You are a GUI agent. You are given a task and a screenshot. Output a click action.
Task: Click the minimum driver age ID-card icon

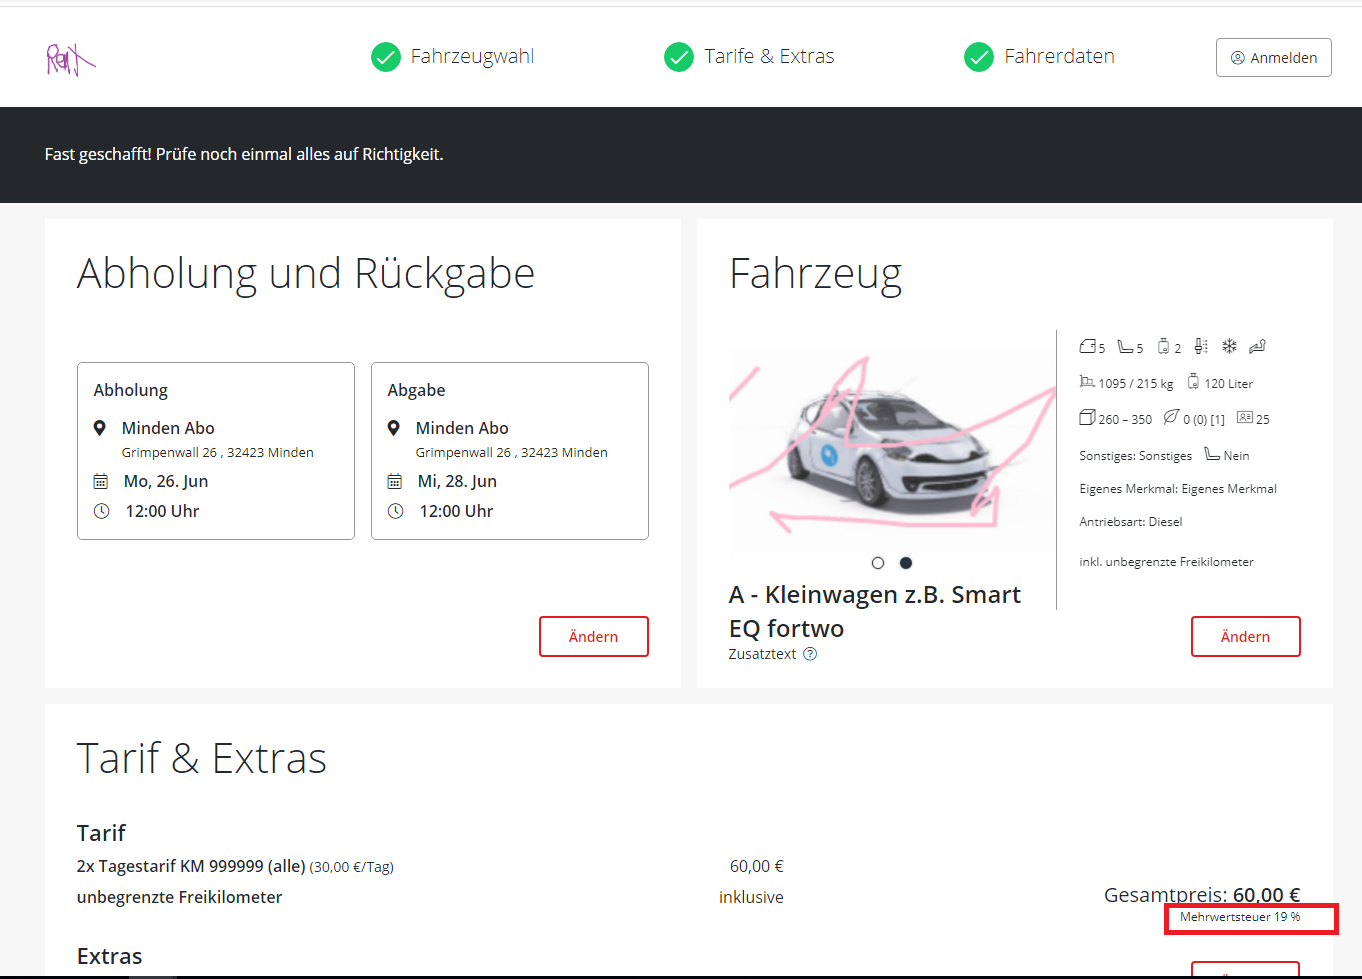pos(1245,417)
